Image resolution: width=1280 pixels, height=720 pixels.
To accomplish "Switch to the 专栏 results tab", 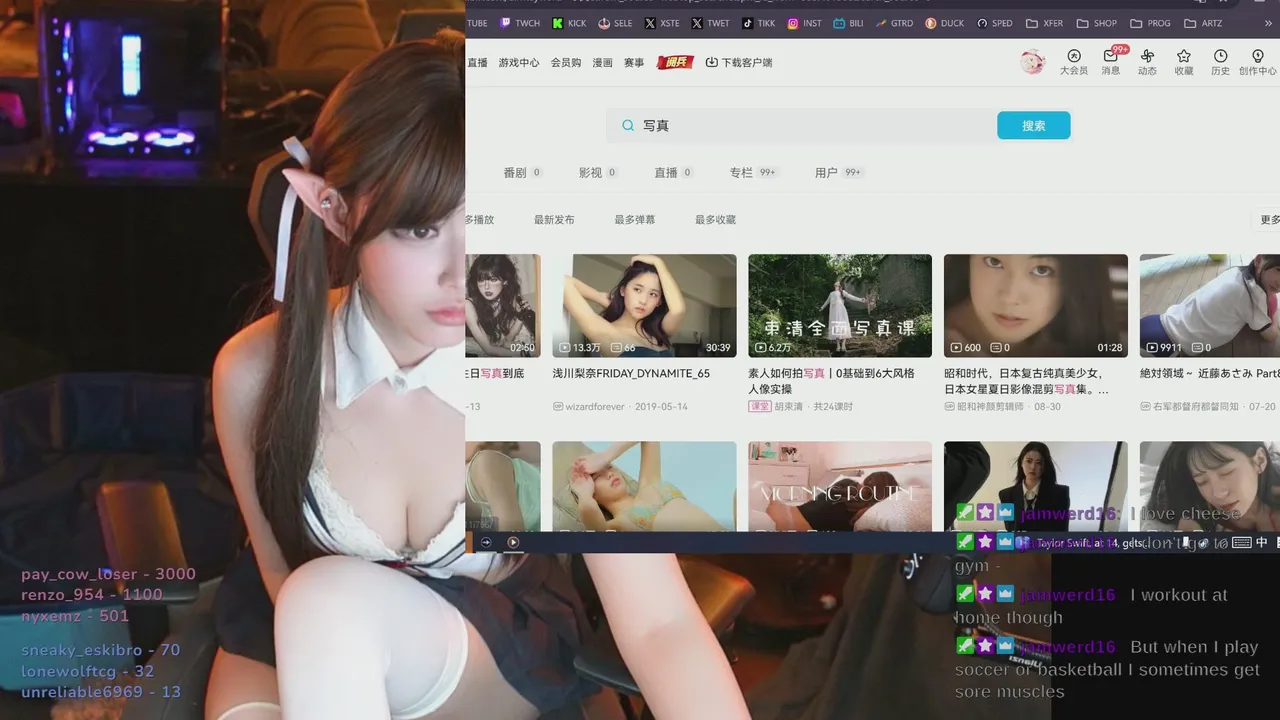I will 753,172.
